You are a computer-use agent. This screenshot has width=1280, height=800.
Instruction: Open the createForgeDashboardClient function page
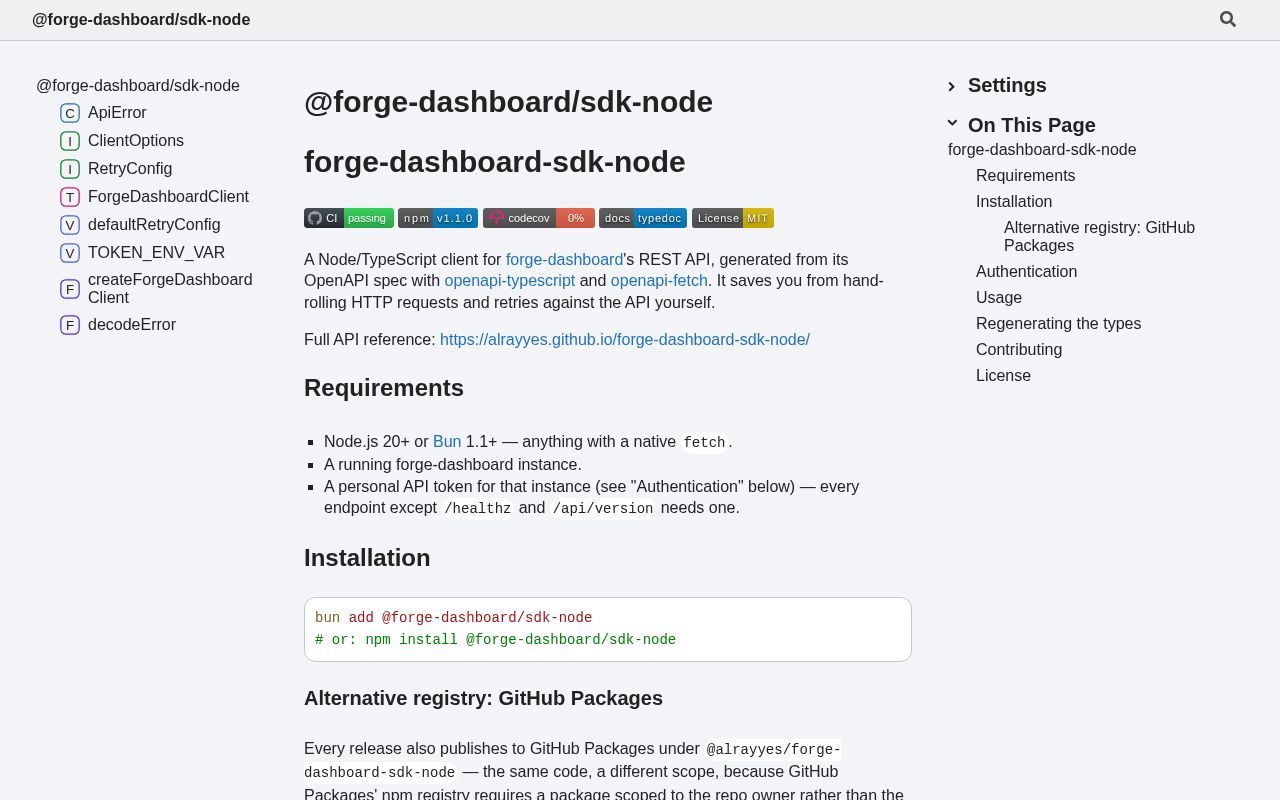(x=170, y=289)
